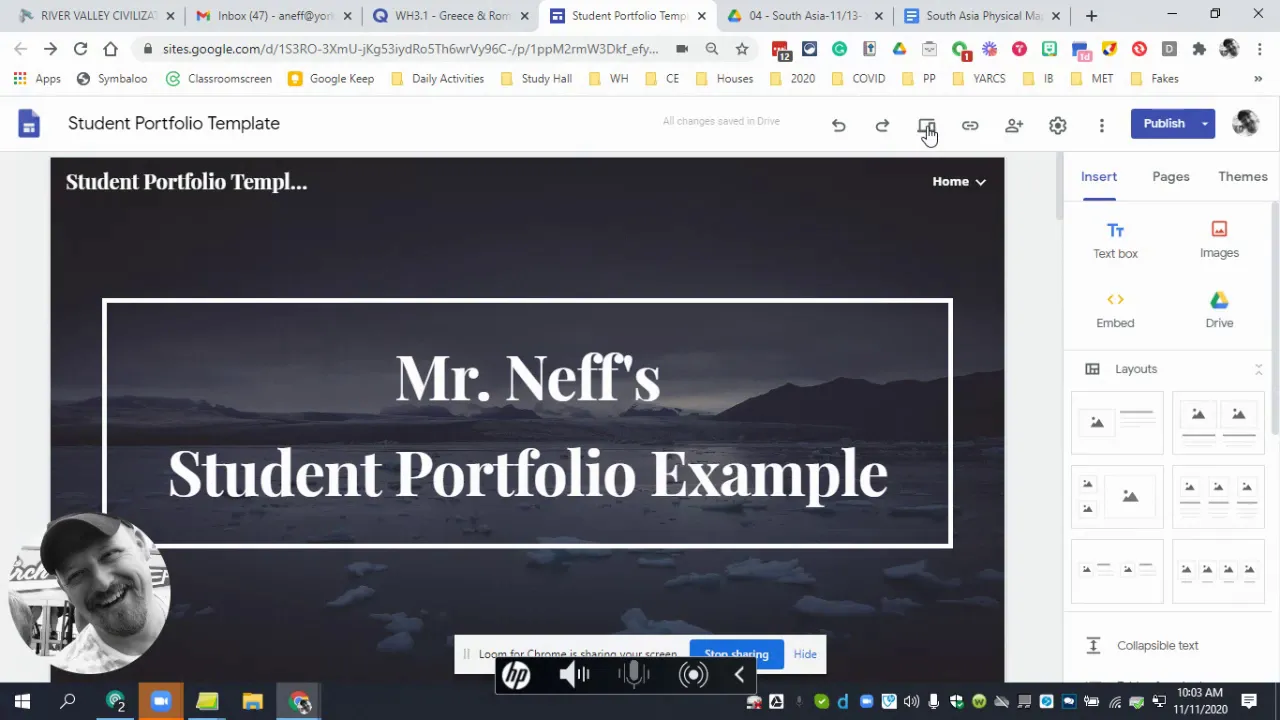Choose the two images with text layout

[1218, 422]
